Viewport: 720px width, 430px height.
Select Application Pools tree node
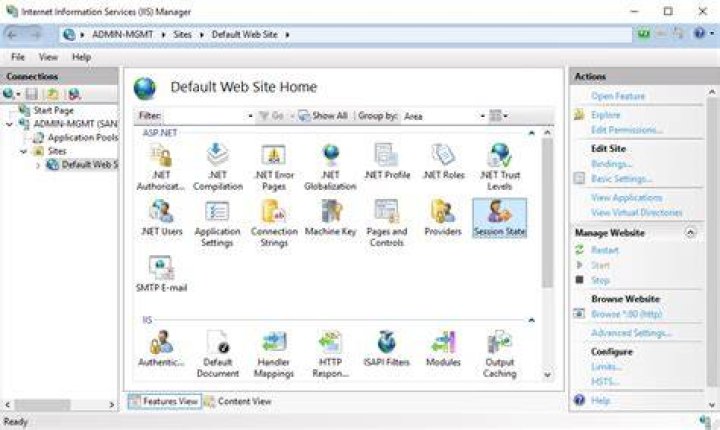(83, 137)
